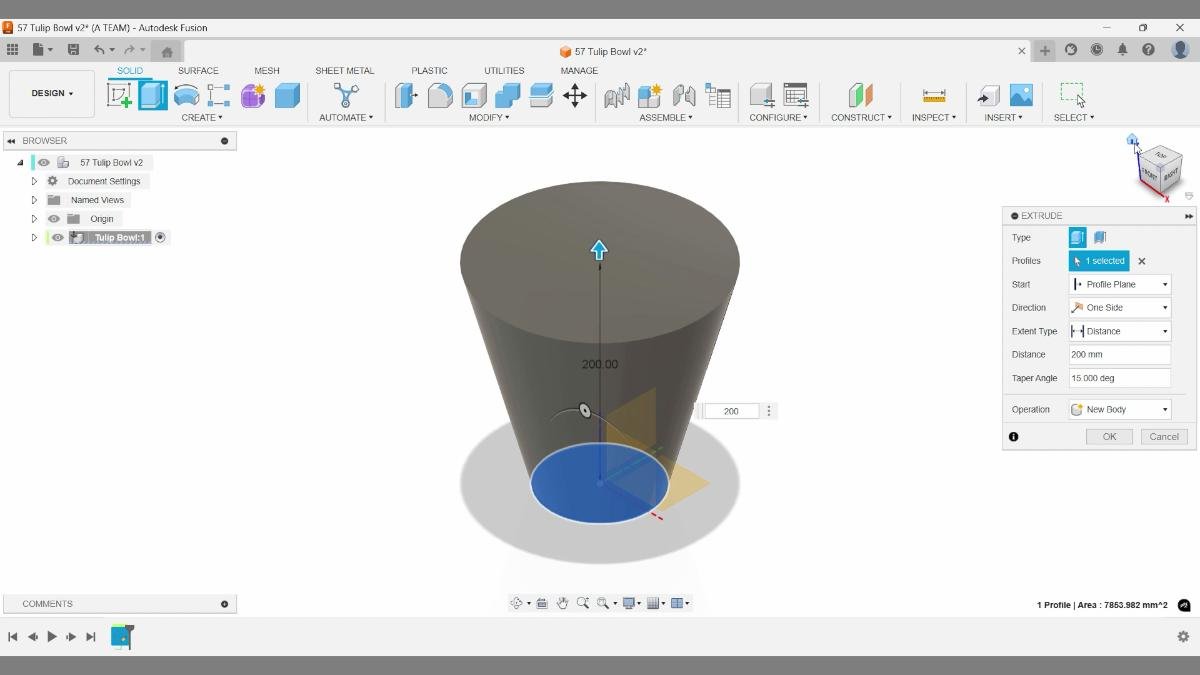Screen dimensions: 1200x675
Task: Click the Home icon next to the ViewCube
Action: coord(1131,141)
